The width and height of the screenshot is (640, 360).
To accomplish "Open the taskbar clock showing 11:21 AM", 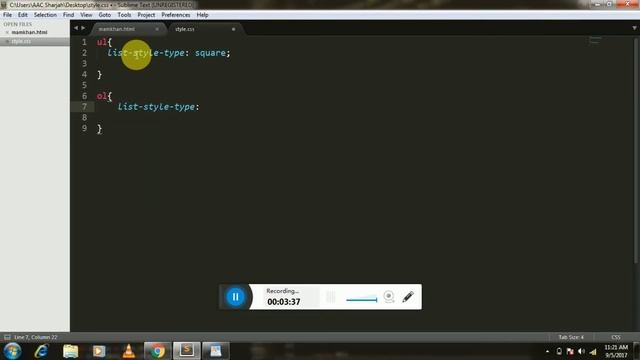I will coord(616,351).
